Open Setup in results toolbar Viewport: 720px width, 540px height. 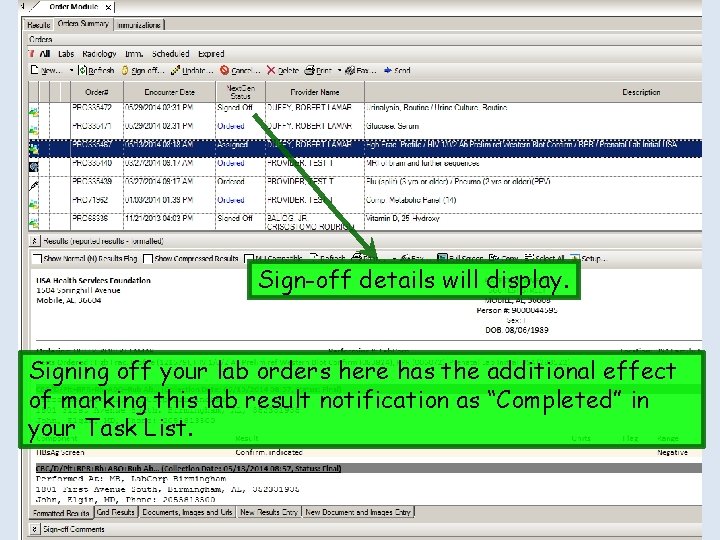click(x=587, y=258)
